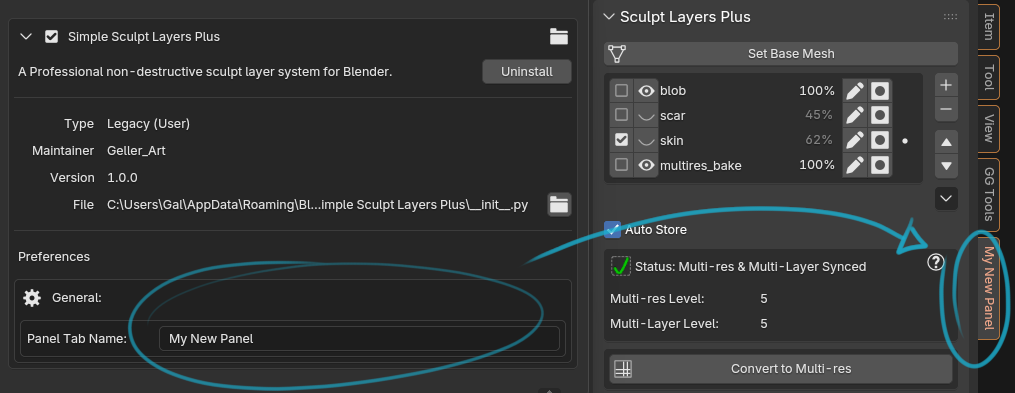Viewport: 1015px width, 393px height.
Task: Collapse the Sculpt Layers Plus panel header
Action: [x=608, y=17]
